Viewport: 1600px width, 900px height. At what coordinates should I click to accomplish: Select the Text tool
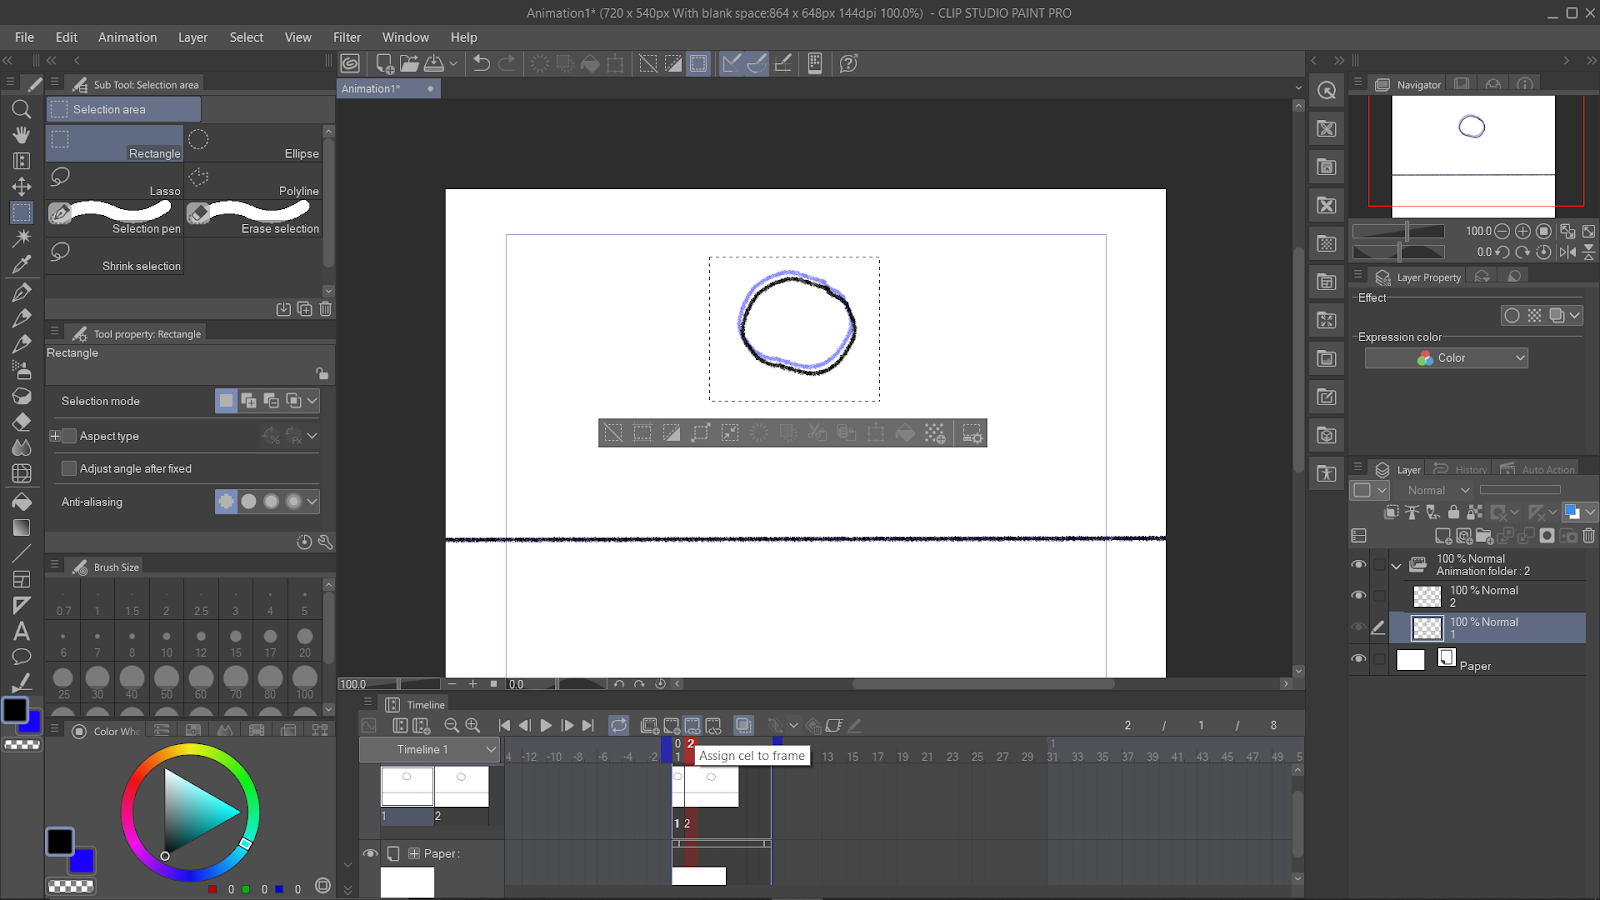tap(21, 631)
